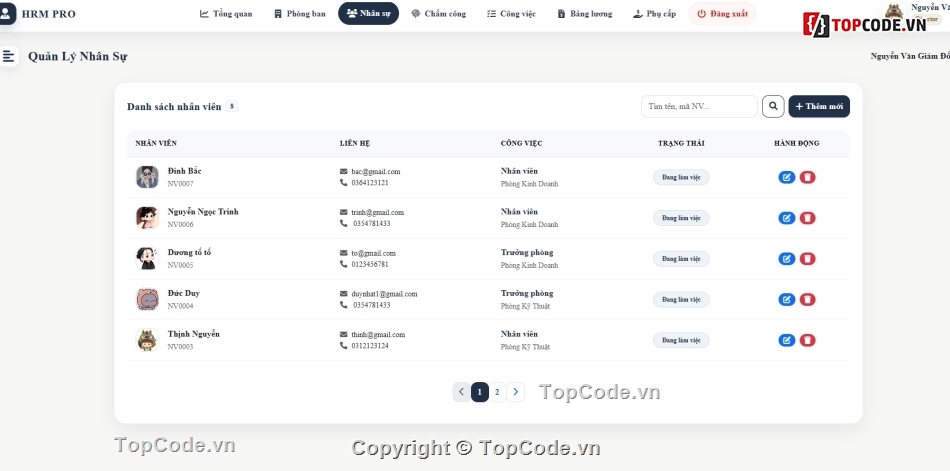Toggle the sidebar hamburger menu icon
The width and height of the screenshot is (950, 471).
[8, 56]
